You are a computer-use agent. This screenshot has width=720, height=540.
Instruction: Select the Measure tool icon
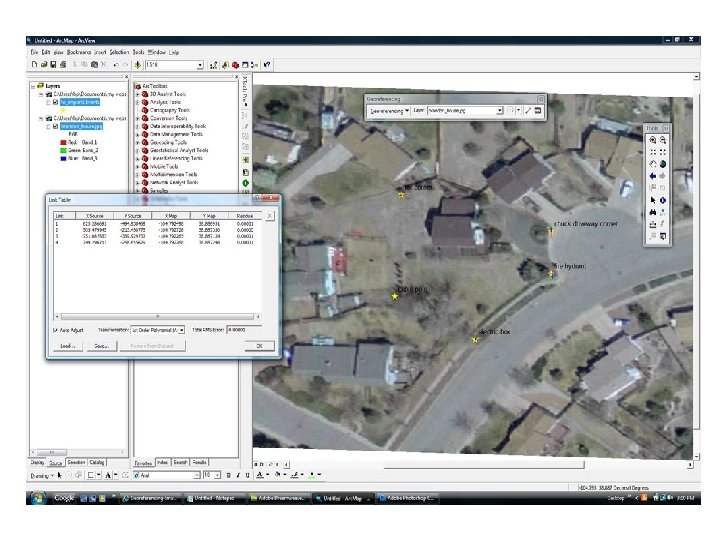(x=652, y=224)
